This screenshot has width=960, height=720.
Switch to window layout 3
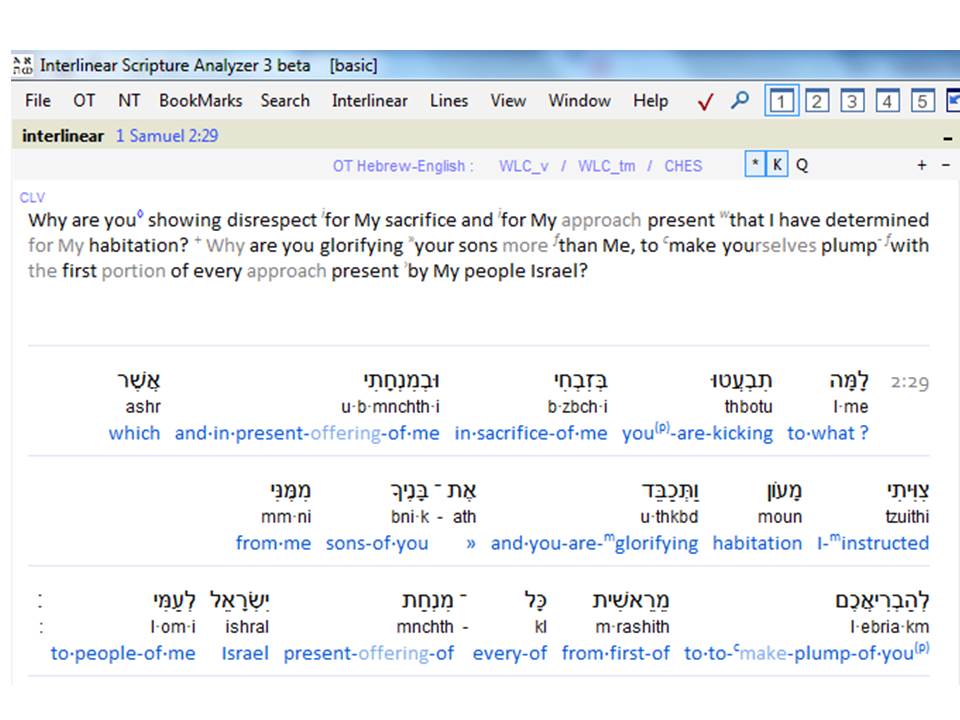click(852, 101)
